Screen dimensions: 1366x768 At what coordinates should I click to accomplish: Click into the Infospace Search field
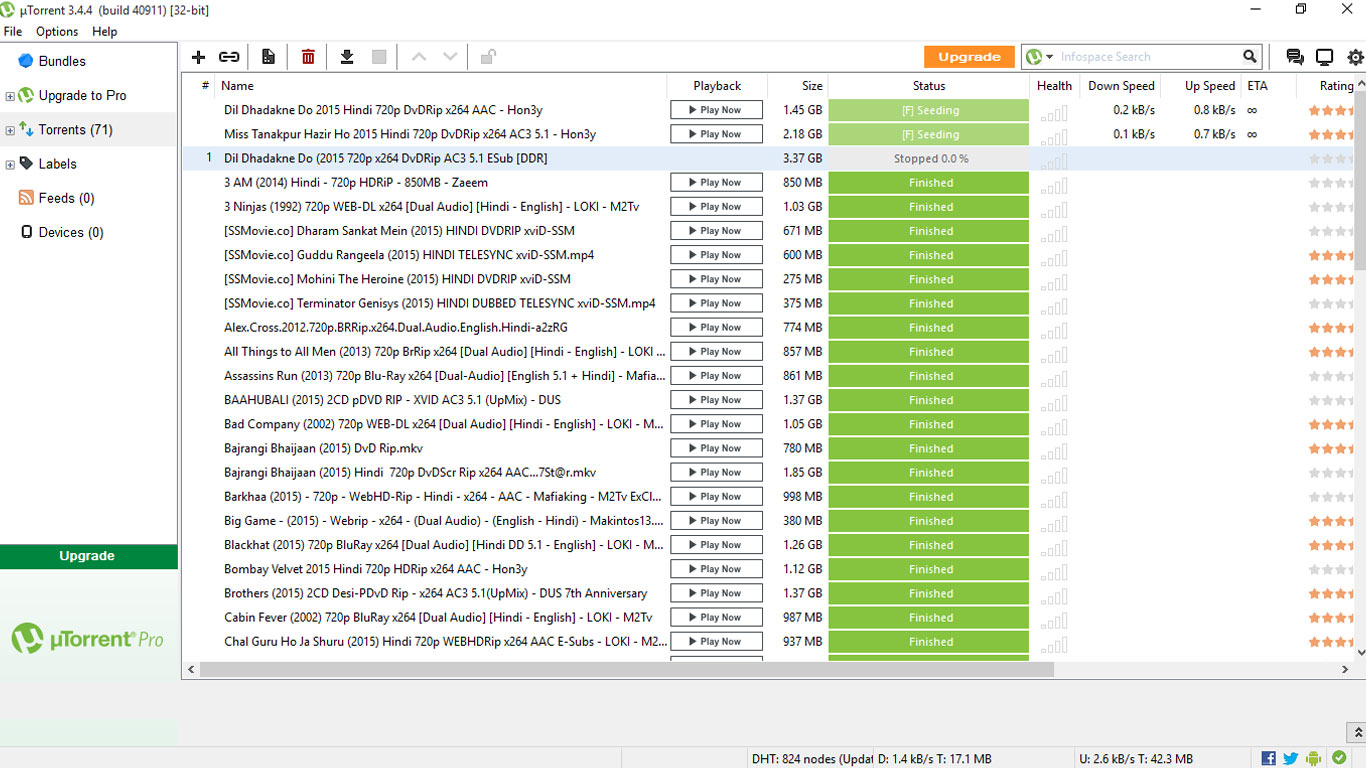[1146, 57]
